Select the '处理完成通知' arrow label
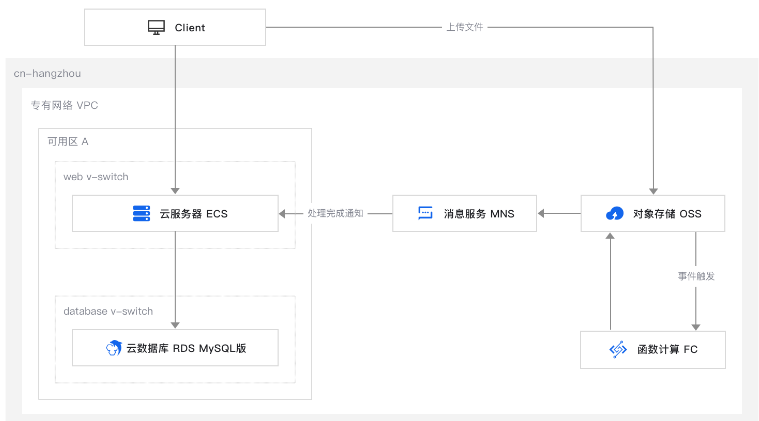This screenshot has width=759, height=421. point(335,213)
